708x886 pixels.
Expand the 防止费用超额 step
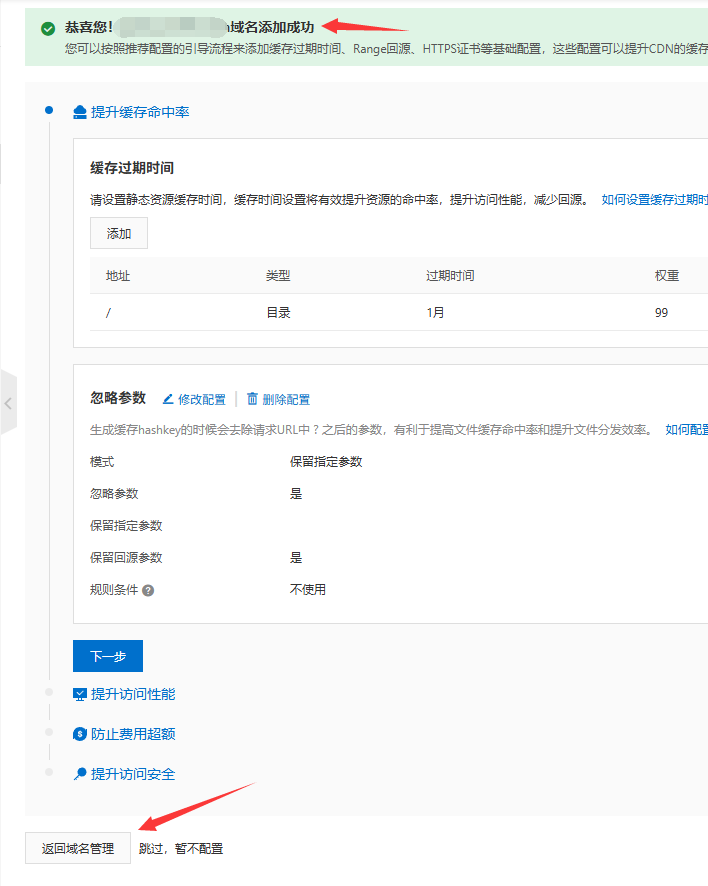tap(133, 734)
